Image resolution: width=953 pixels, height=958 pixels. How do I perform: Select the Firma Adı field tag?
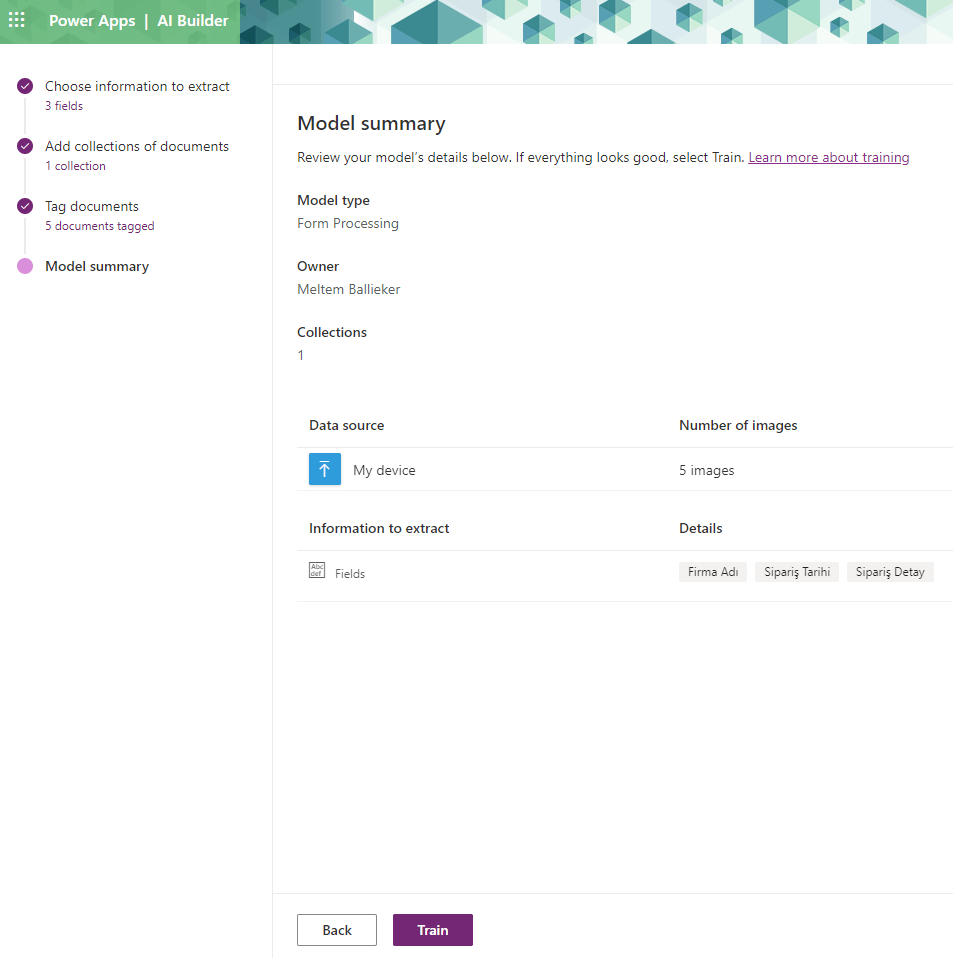713,572
